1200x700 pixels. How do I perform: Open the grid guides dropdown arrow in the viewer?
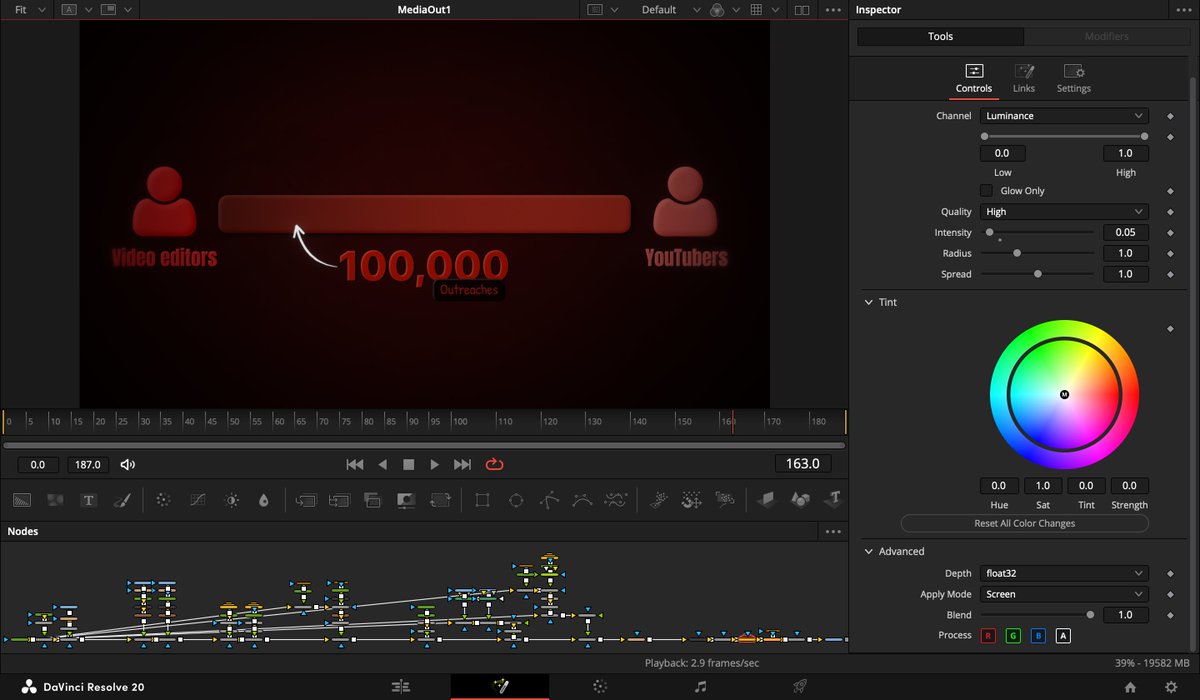[x=774, y=10]
